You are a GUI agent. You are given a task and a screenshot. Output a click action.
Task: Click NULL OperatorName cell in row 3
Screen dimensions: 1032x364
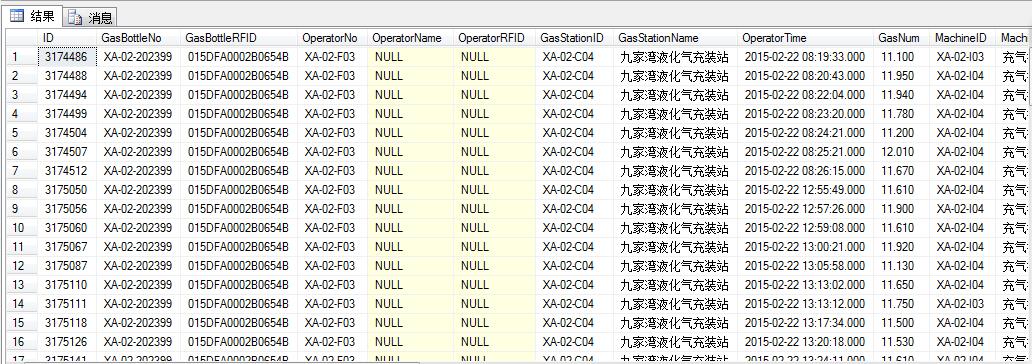pyautogui.click(x=411, y=95)
